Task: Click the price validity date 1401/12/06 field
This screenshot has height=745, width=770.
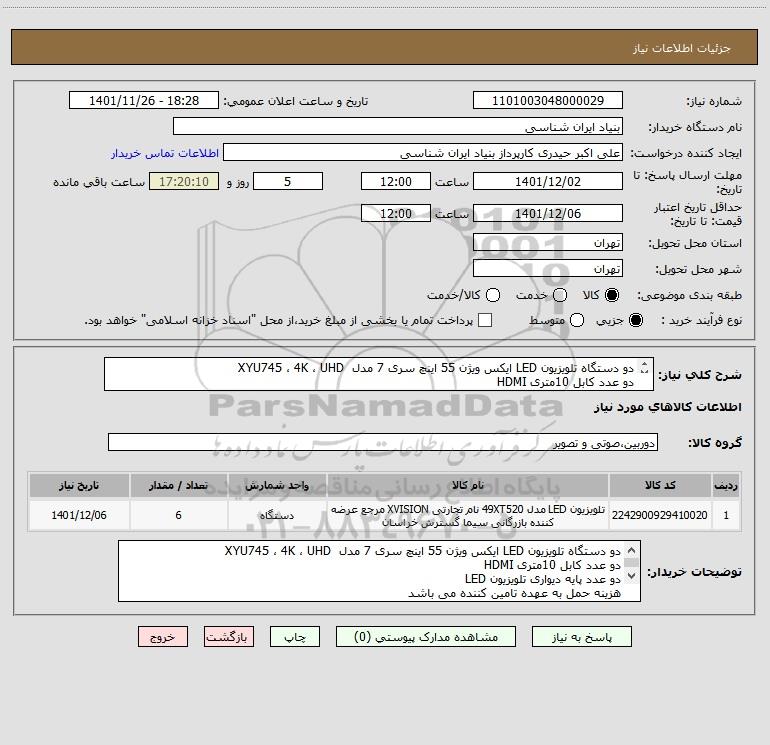Action: pyautogui.click(x=548, y=213)
